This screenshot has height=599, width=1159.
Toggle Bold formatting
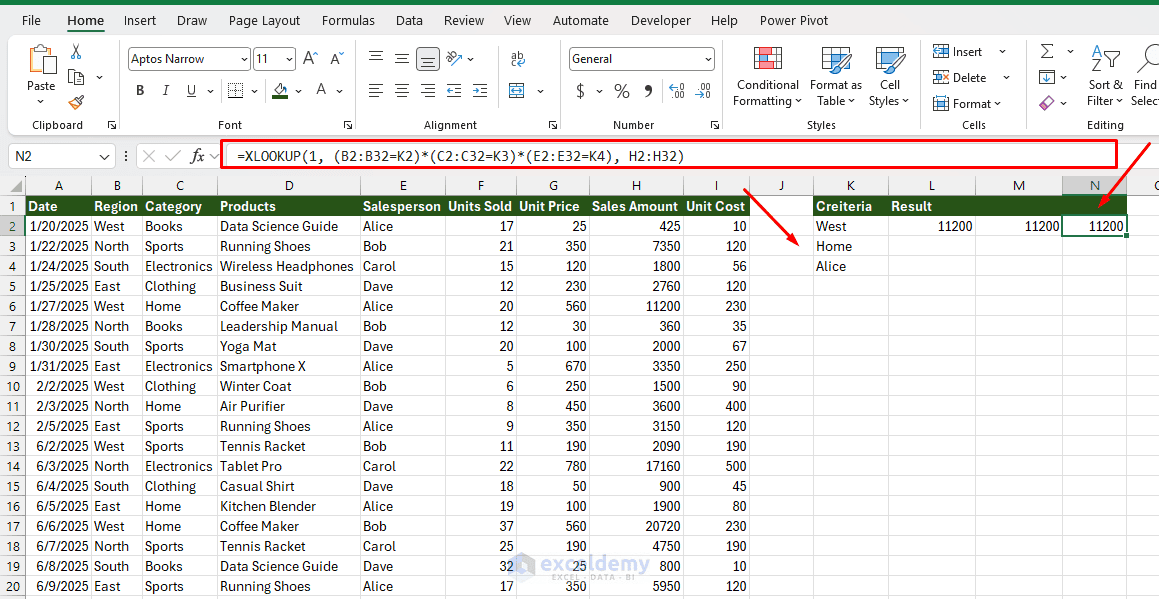pyautogui.click(x=140, y=90)
